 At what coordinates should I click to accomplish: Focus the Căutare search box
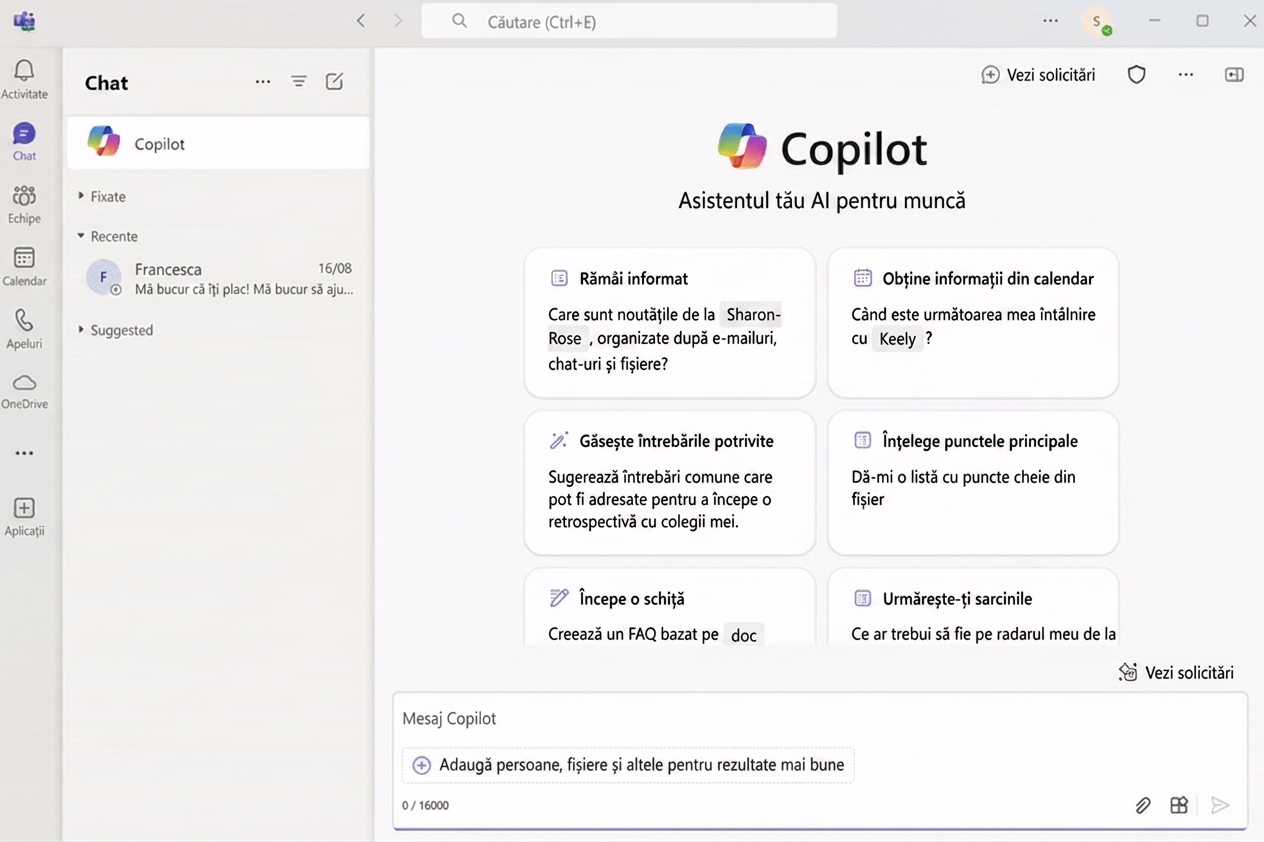[x=629, y=21]
